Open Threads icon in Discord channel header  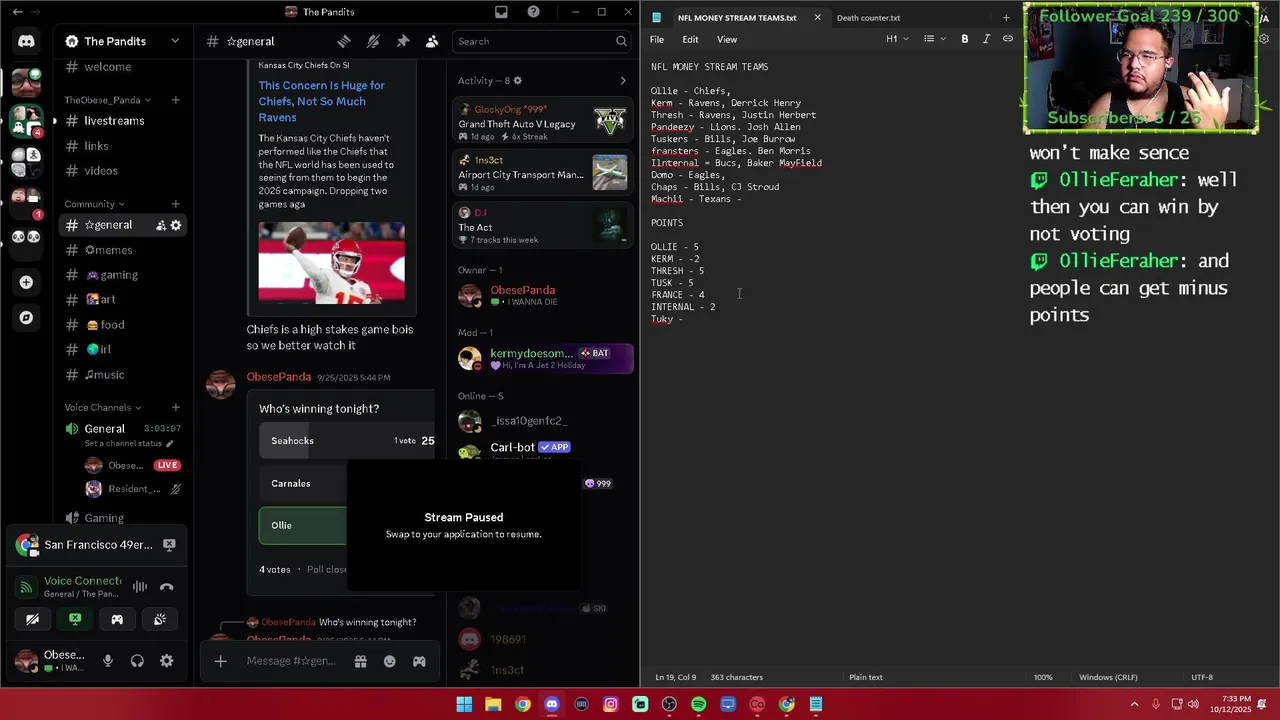pos(344,41)
